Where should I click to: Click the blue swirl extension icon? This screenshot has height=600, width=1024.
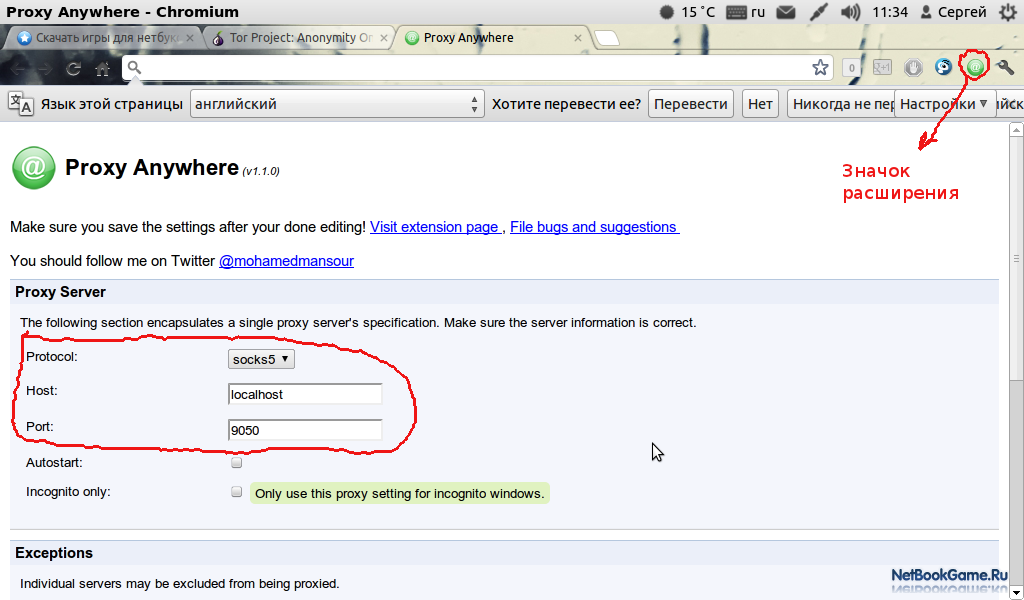click(x=944, y=67)
